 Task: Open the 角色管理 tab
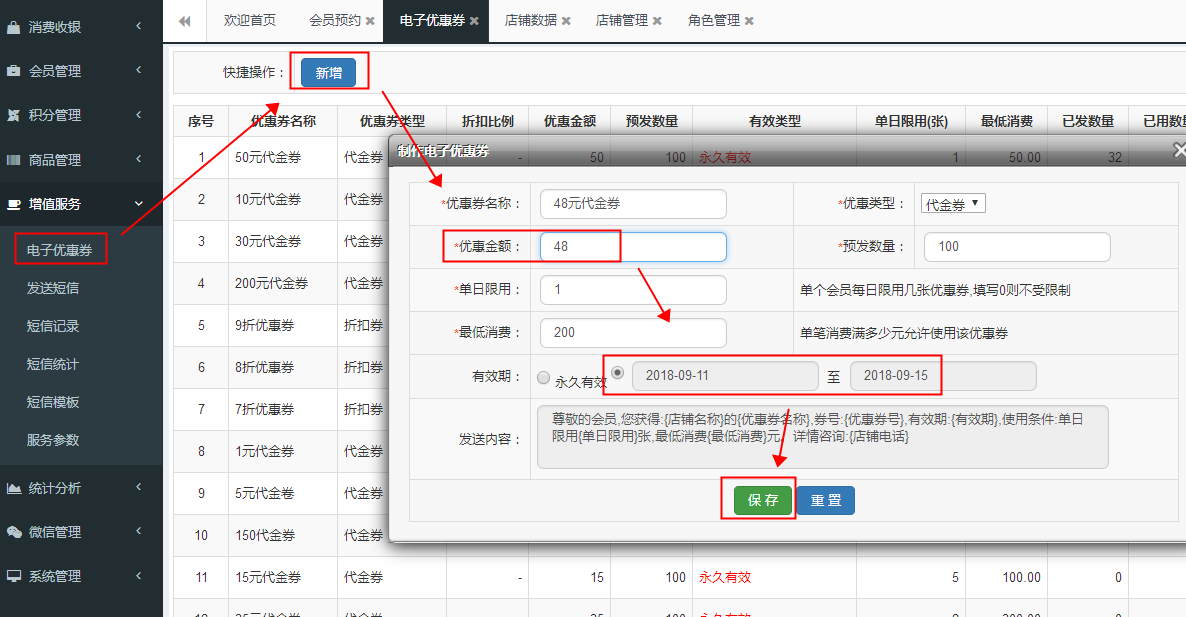coord(714,20)
